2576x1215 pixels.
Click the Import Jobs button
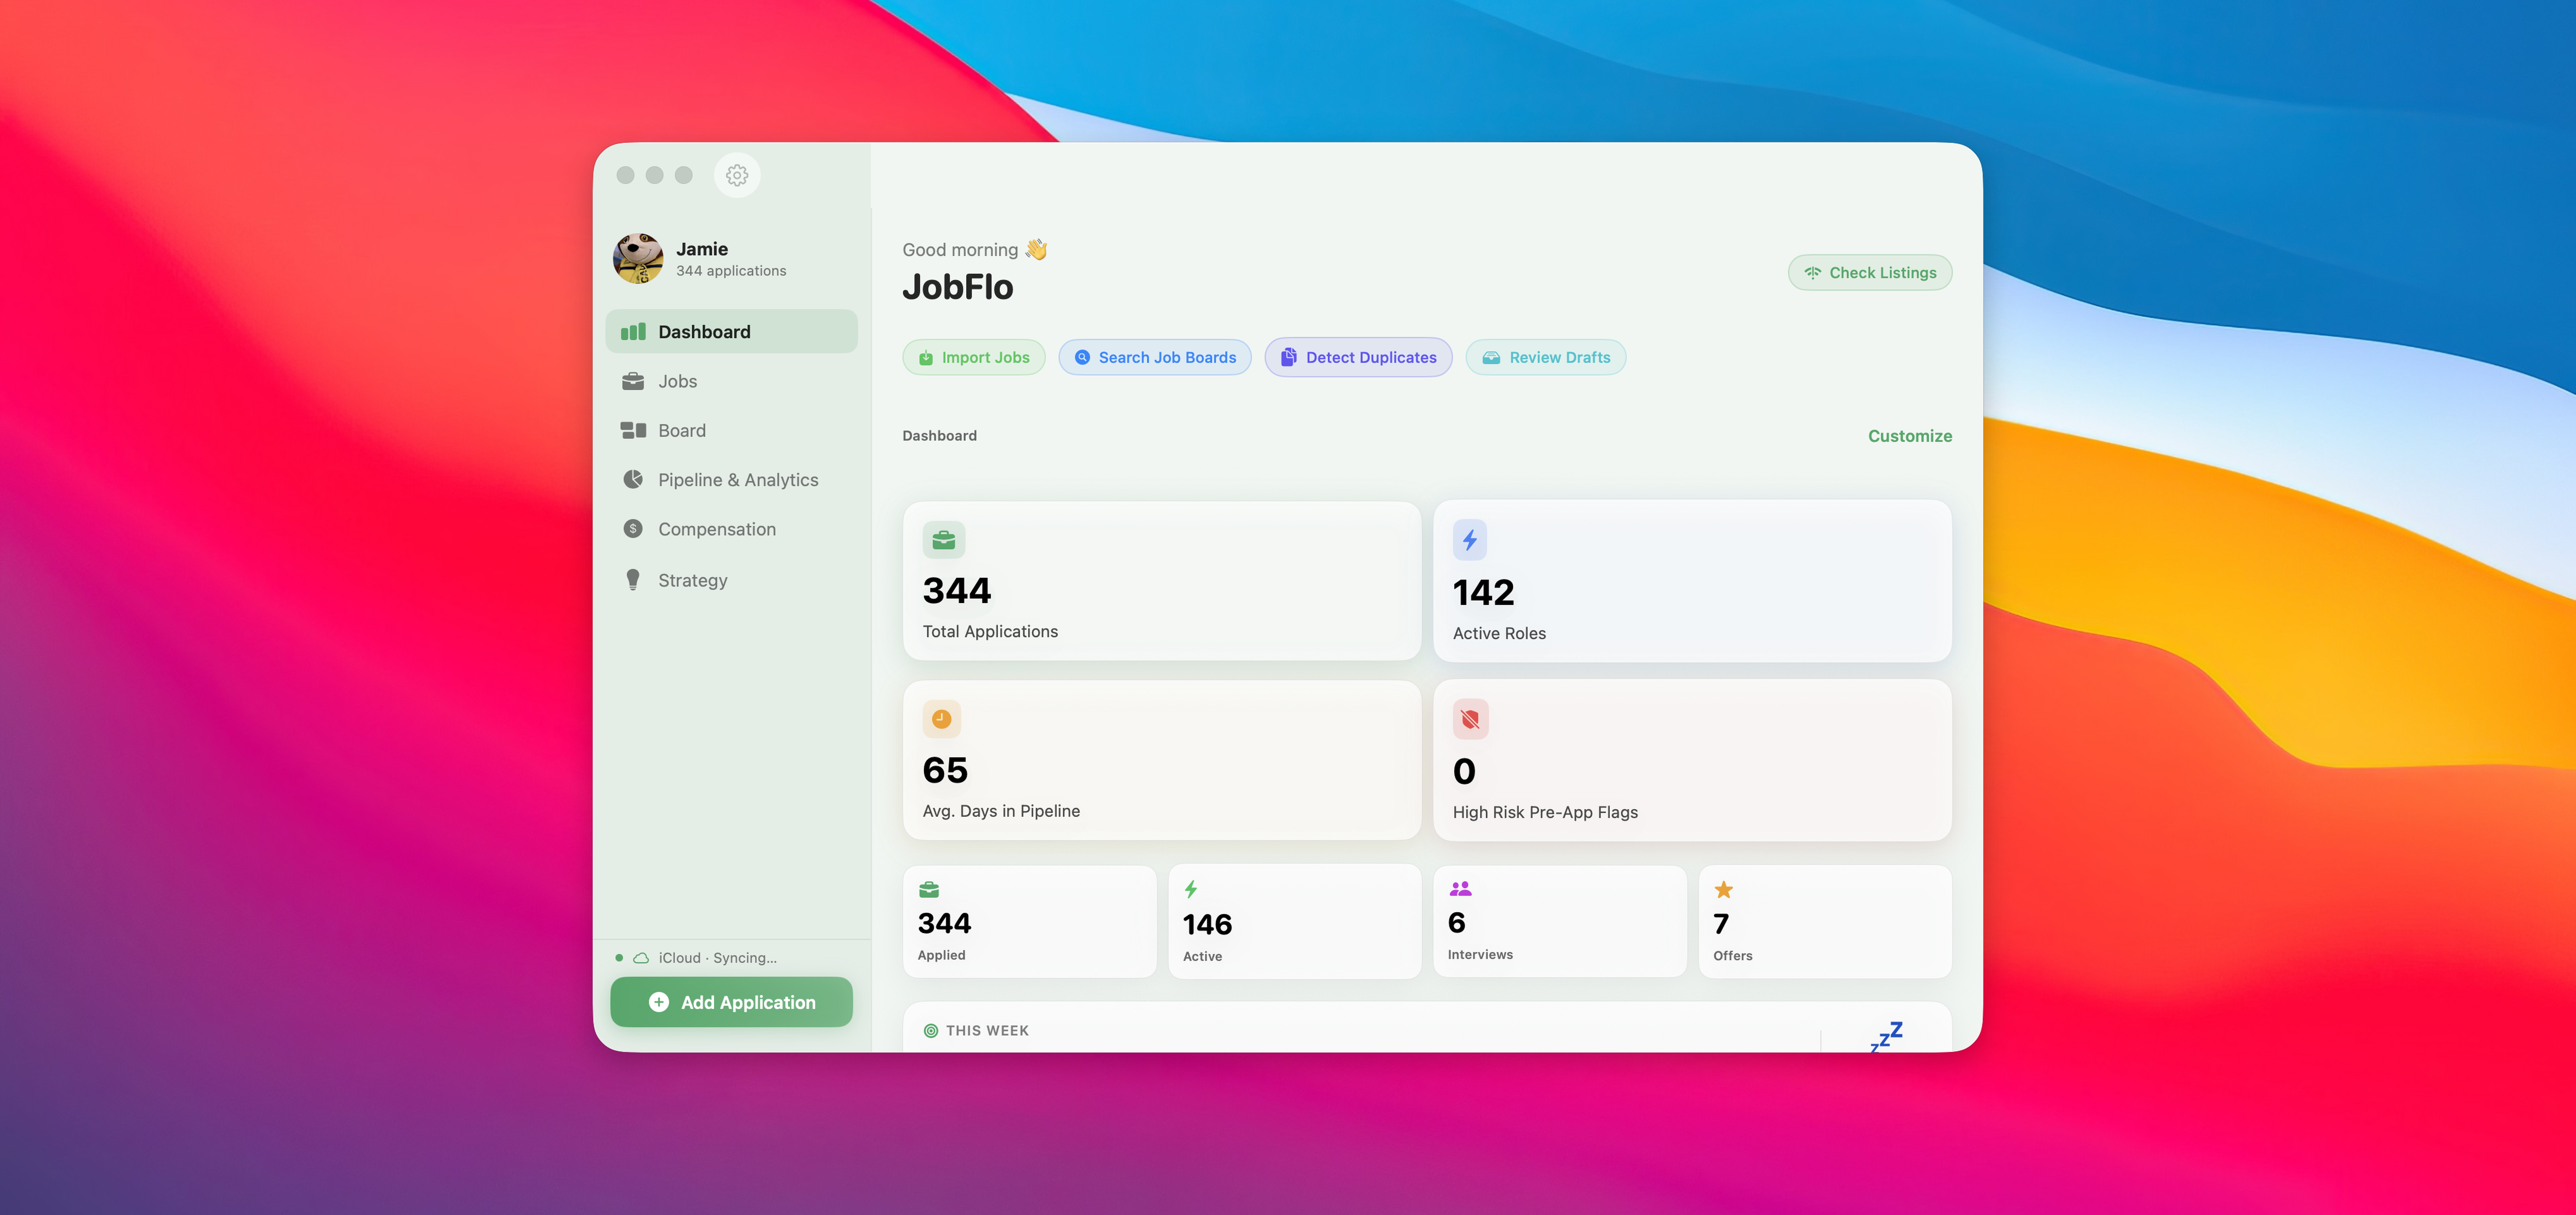(x=973, y=358)
